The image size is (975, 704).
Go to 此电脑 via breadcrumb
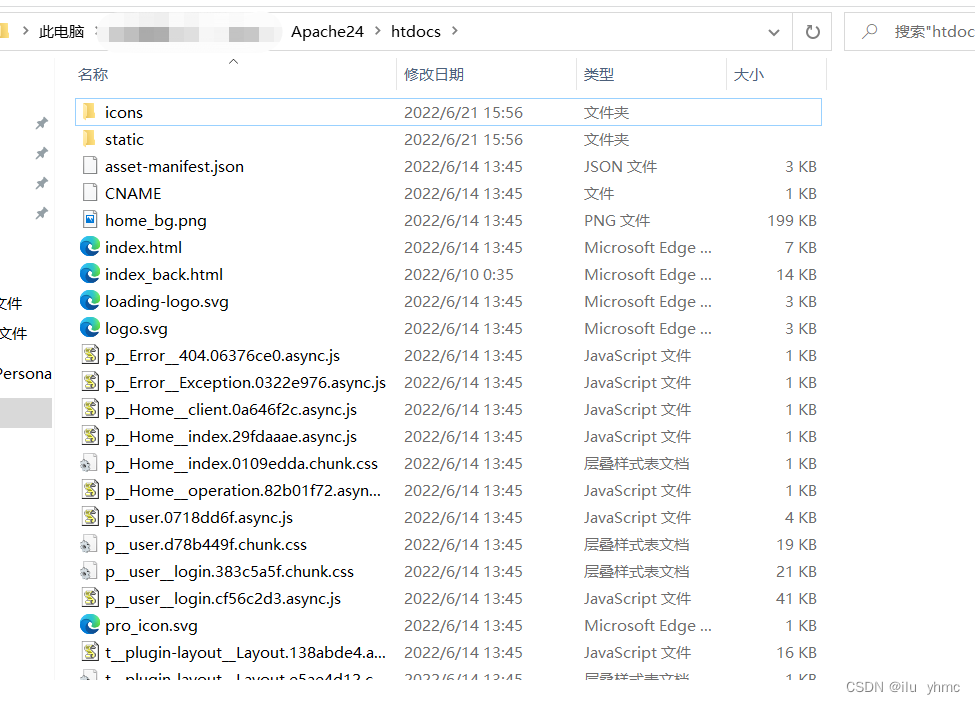pos(62,31)
